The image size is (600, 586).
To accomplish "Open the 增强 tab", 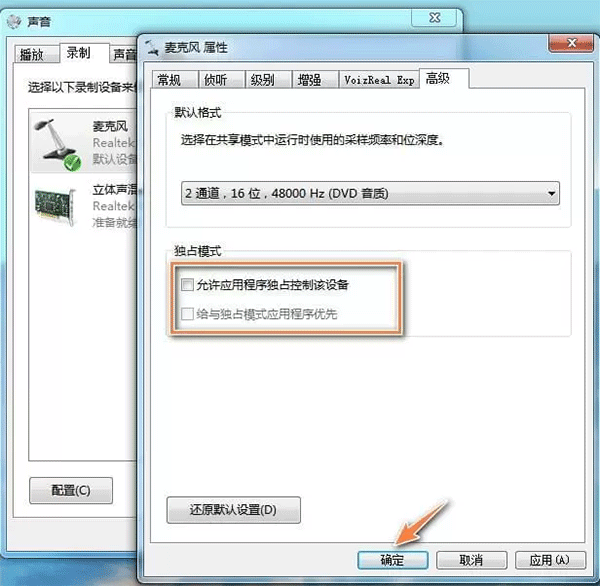I will 309,80.
